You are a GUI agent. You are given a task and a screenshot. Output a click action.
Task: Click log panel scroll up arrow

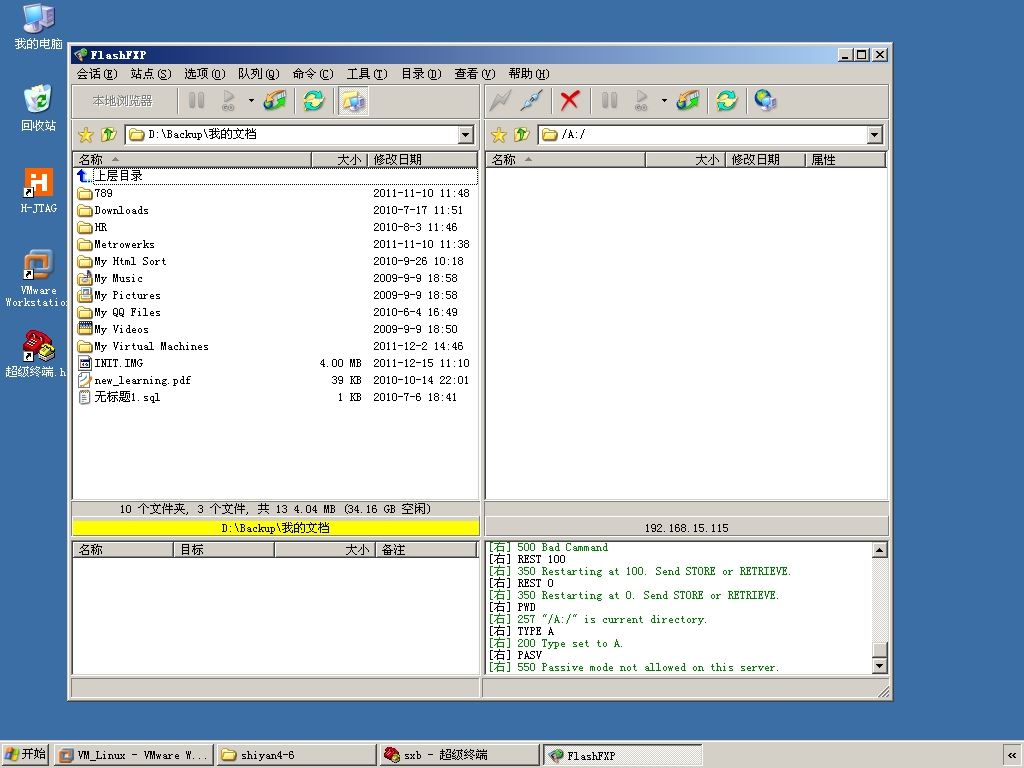pos(880,550)
